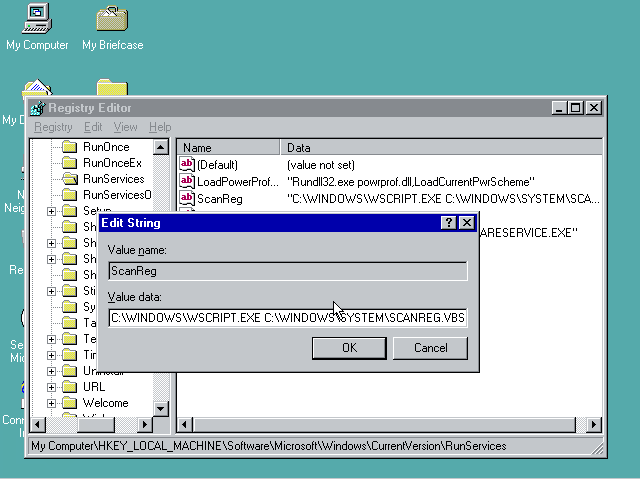Select the URL folder icon
Screen dimensions: 640x480
[x=70, y=387]
